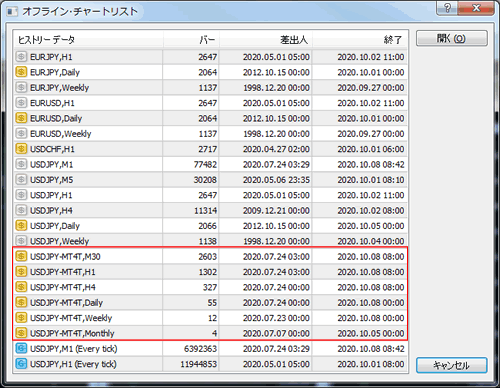Select the EURJPY,Daily entry
Screen dimensions: 500x388
click(55, 72)
